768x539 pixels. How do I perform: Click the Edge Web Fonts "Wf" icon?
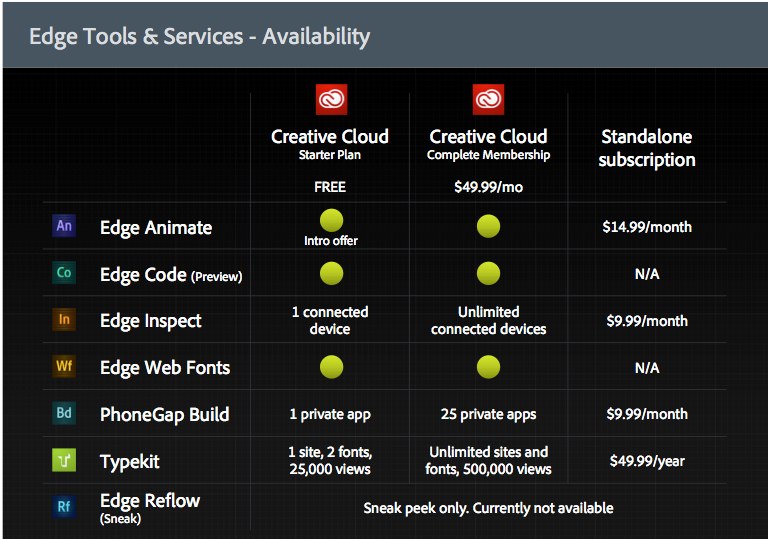[64, 367]
